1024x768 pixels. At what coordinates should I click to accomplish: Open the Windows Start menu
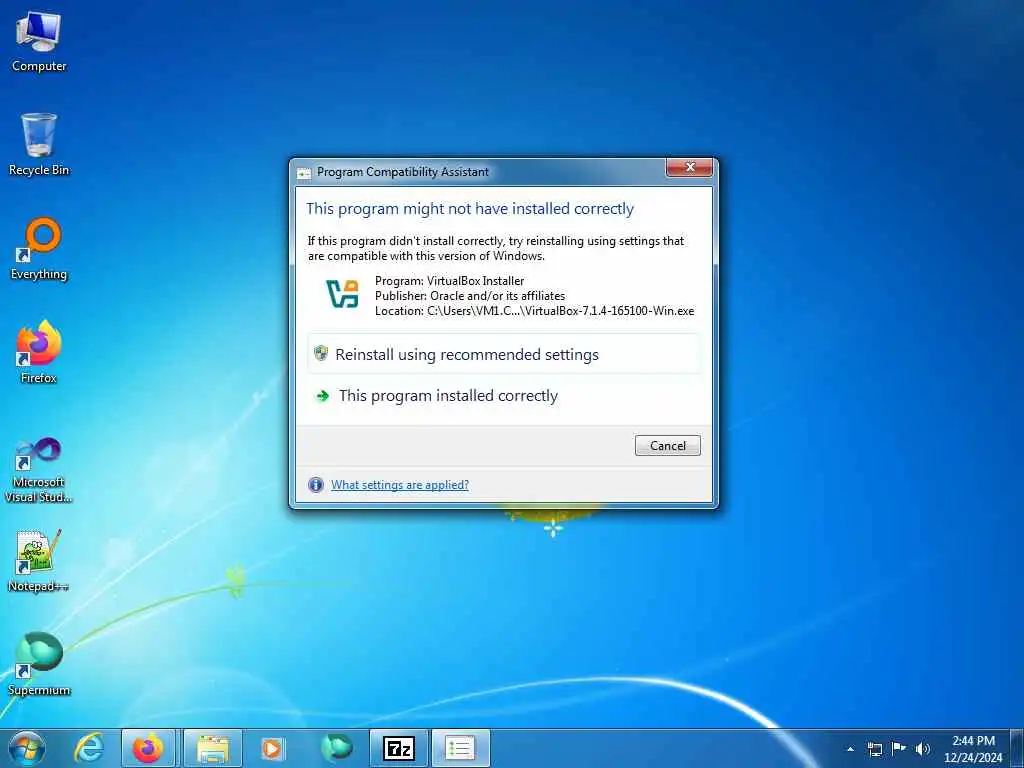(27, 748)
